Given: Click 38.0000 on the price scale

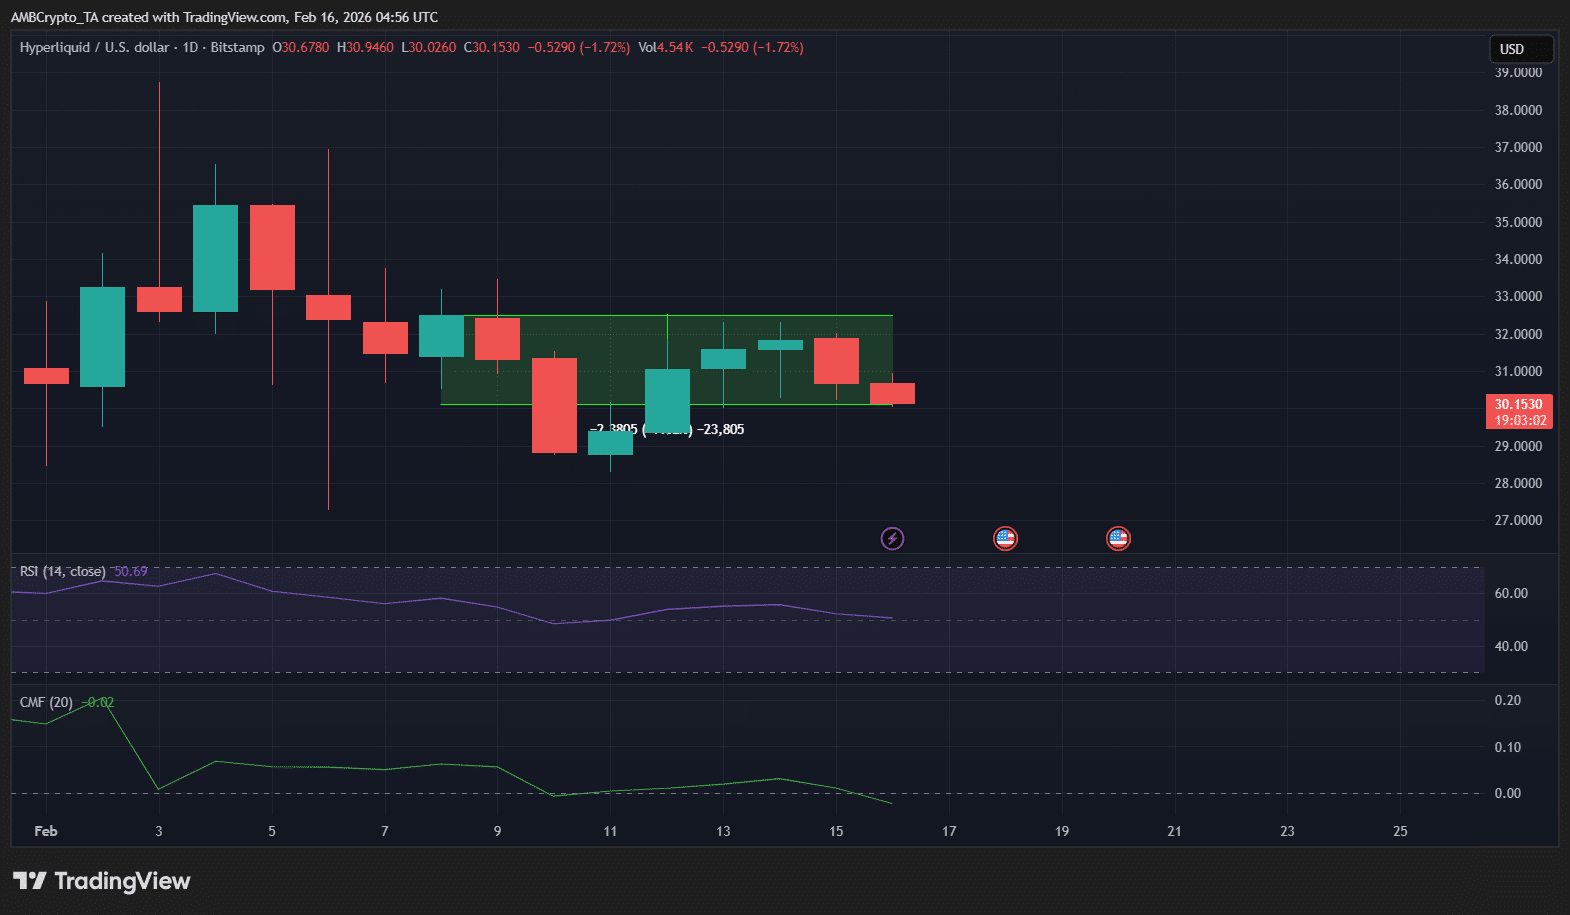Looking at the screenshot, I should (1517, 110).
